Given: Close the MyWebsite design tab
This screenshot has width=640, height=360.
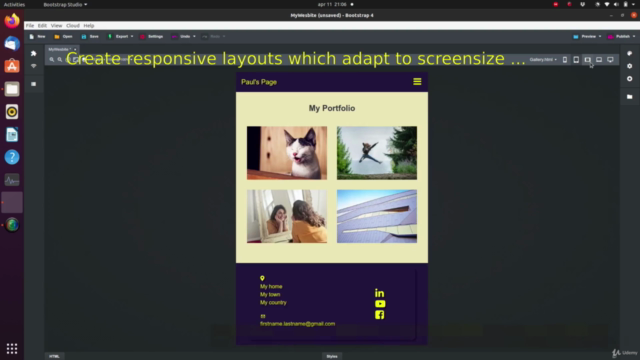Looking at the screenshot, I should [75, 49].
